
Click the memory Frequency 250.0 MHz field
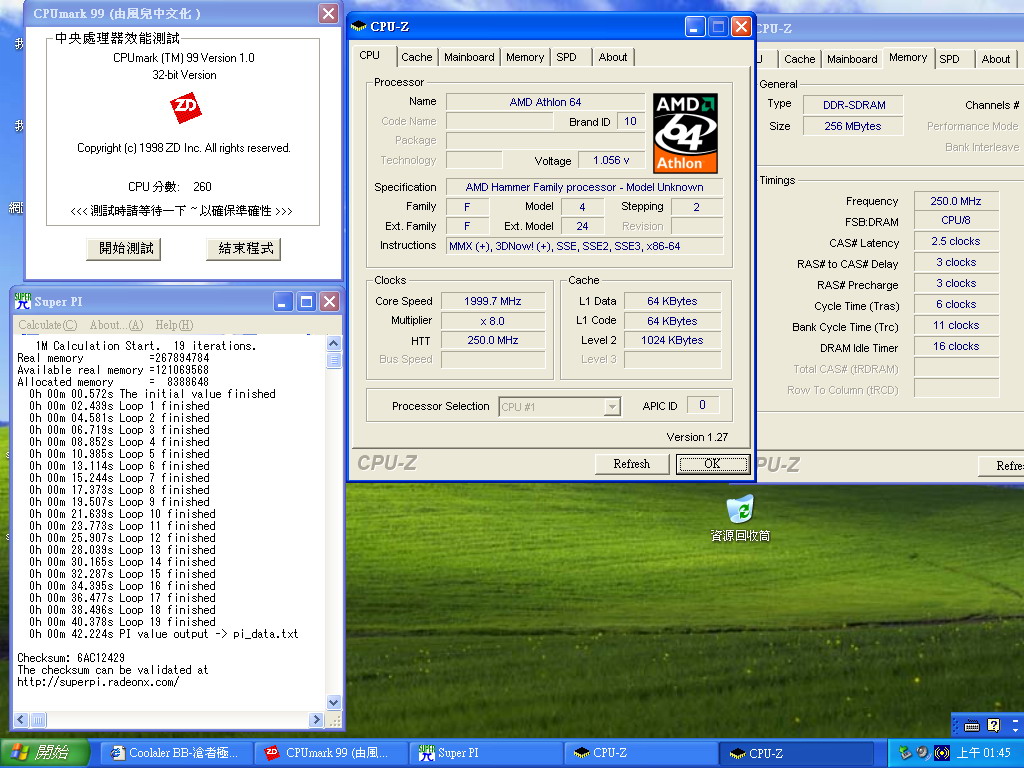[x=956, y=201]
